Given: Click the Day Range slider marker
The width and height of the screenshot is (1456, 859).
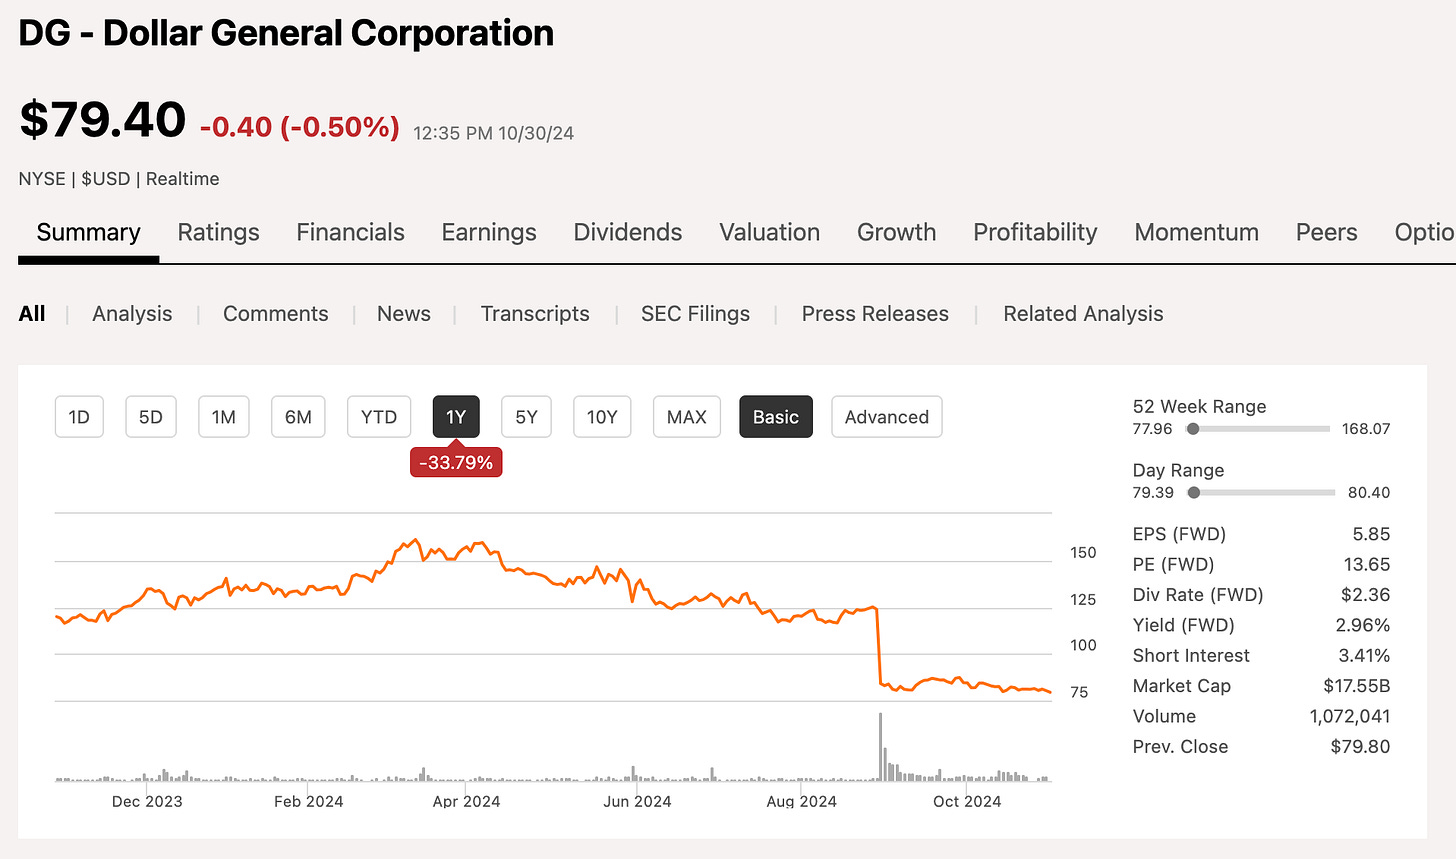Looking at the screenshot, I should coord(1194,493).
